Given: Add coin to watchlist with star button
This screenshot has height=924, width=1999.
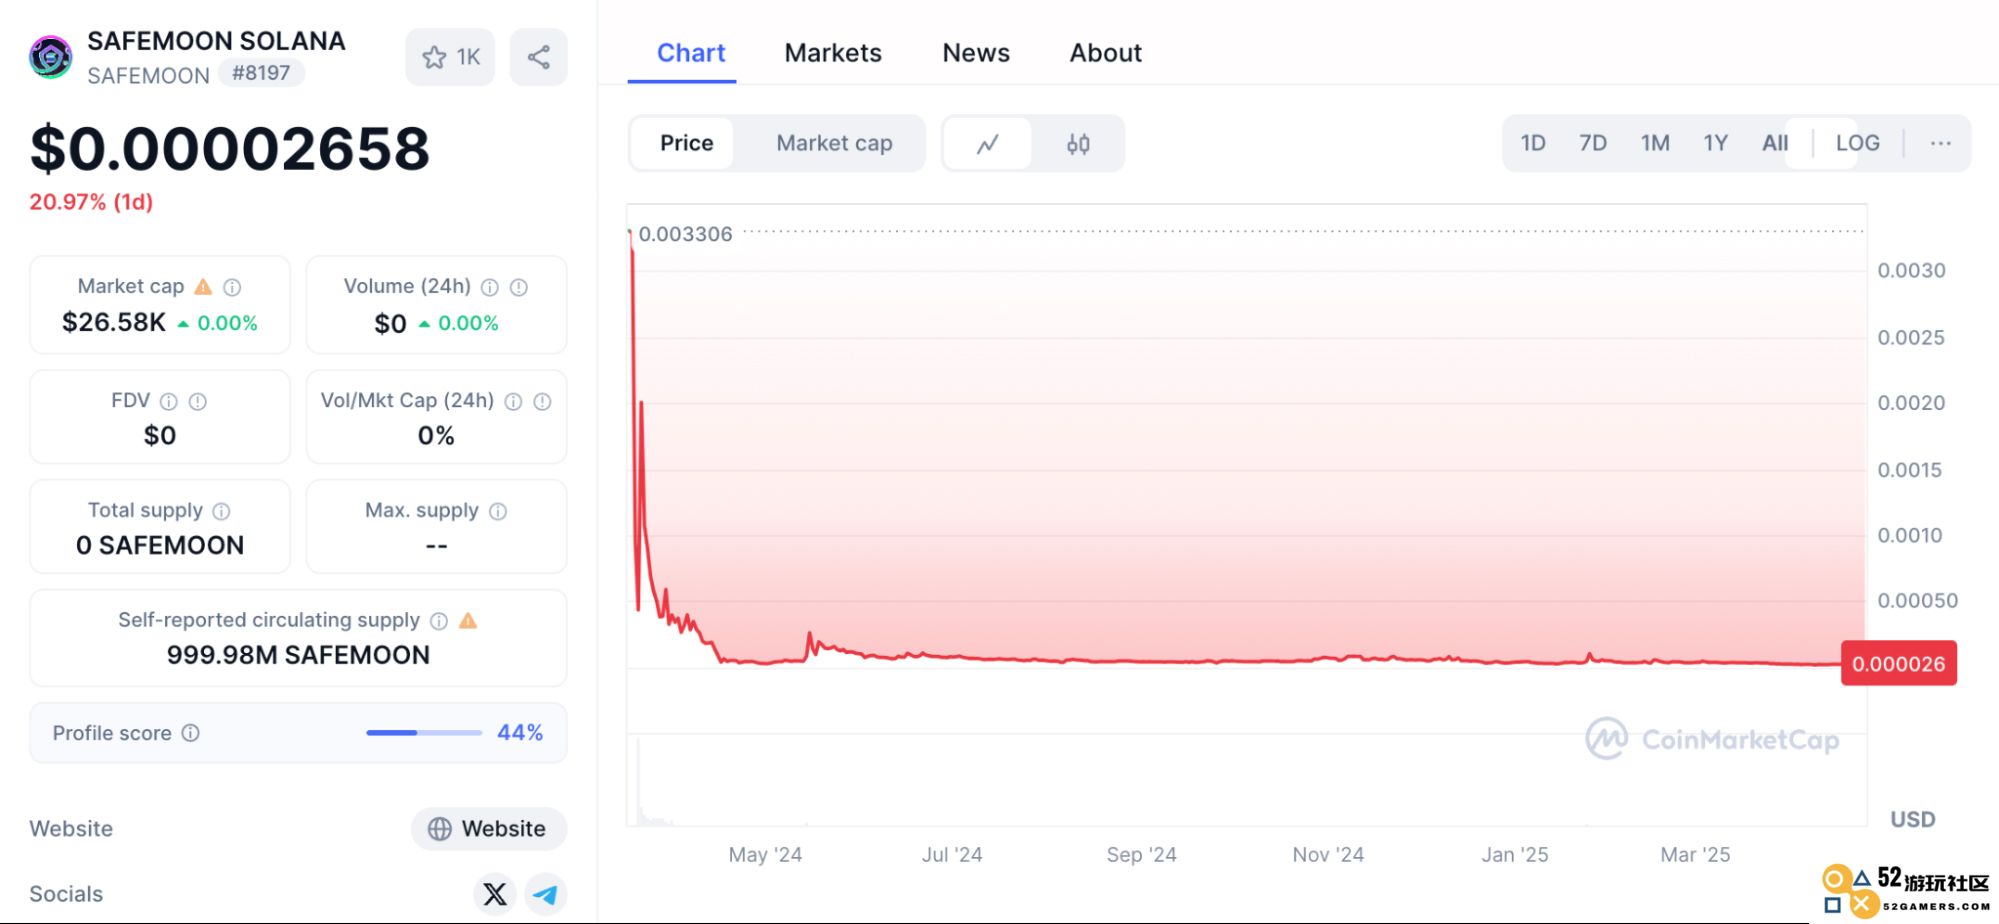Looking at the screenshot, I should click(450, 57).
